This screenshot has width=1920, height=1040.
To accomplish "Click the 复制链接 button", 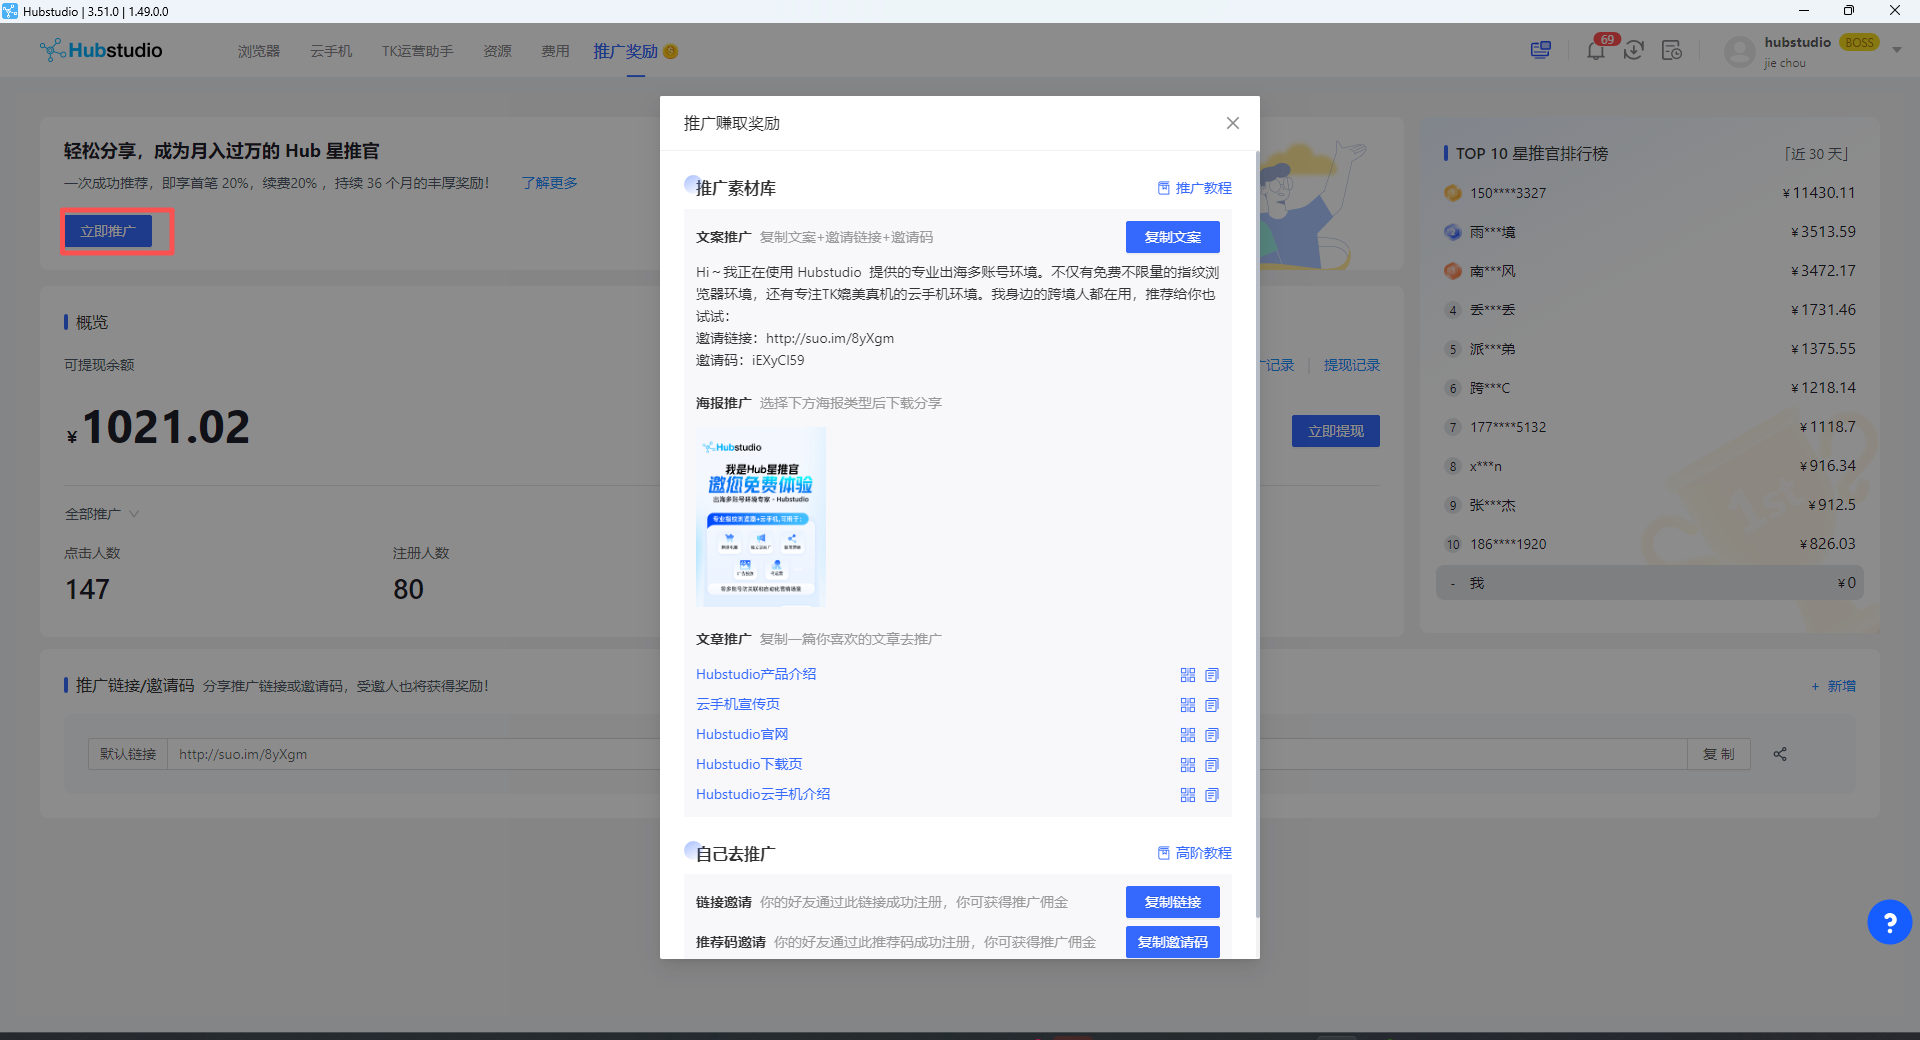I will (x=1173, y=902).
